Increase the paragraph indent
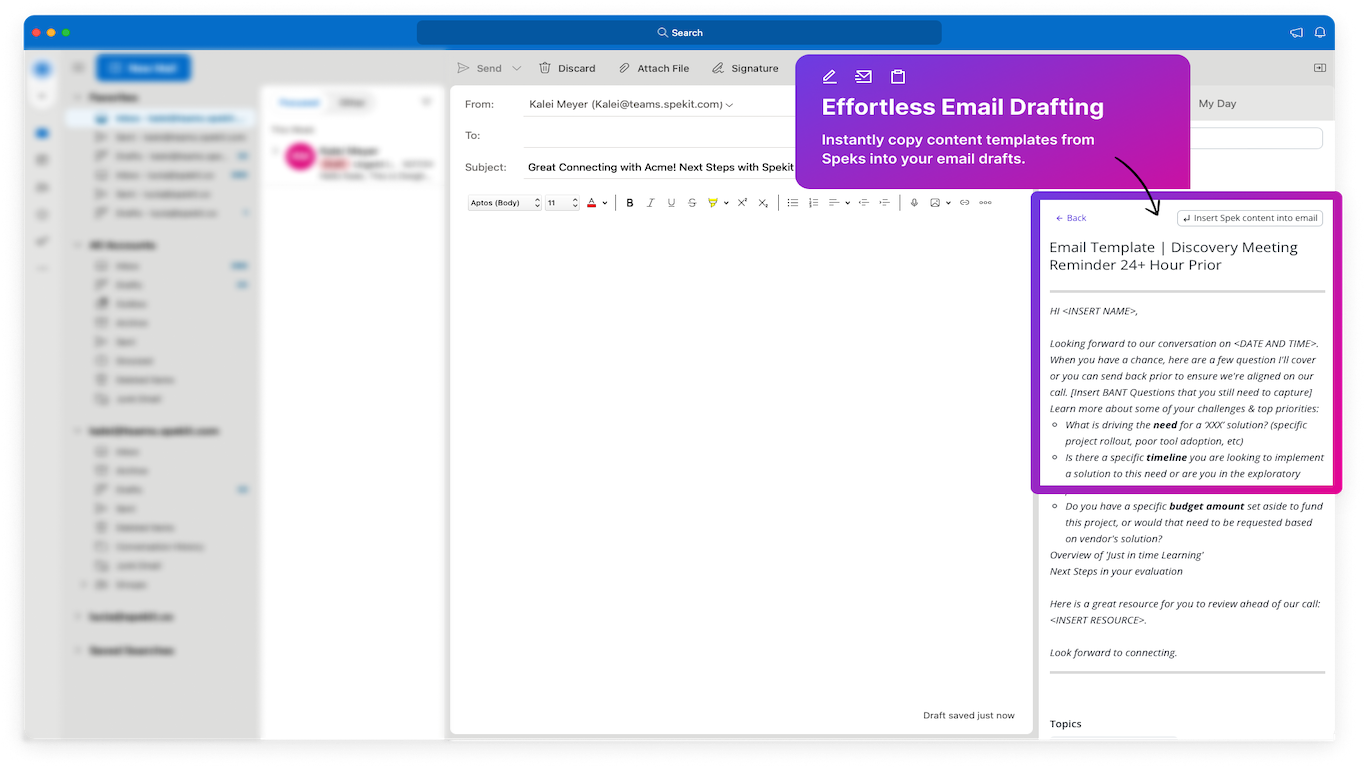The height and width of the screenshot is (768, 1366). click(x=884, y=203)
